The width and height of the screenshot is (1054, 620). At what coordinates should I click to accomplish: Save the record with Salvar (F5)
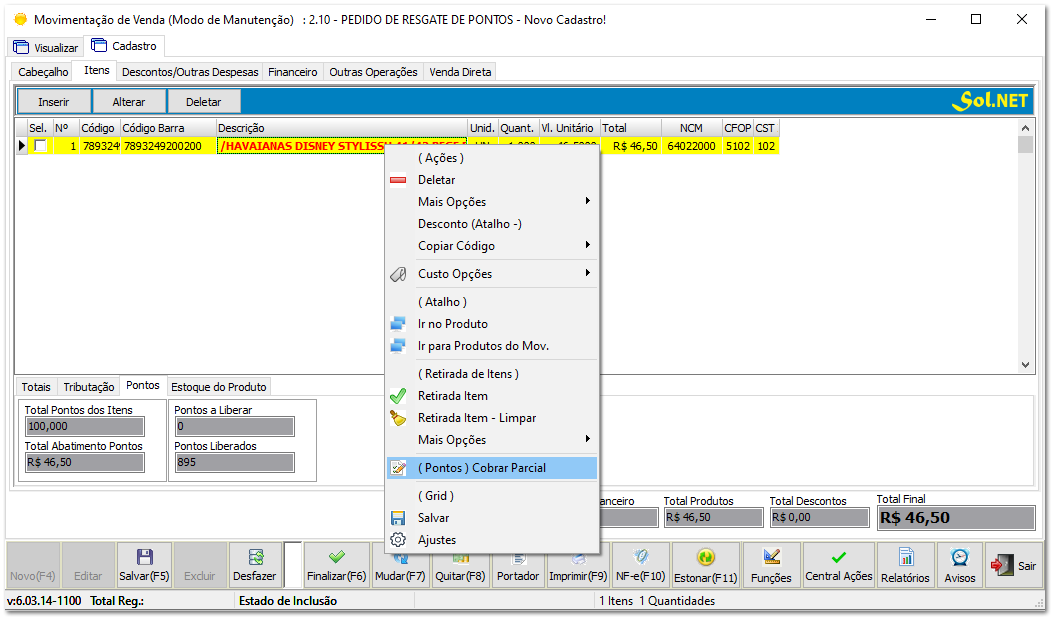pyautogui.click(x=145, y=564)
